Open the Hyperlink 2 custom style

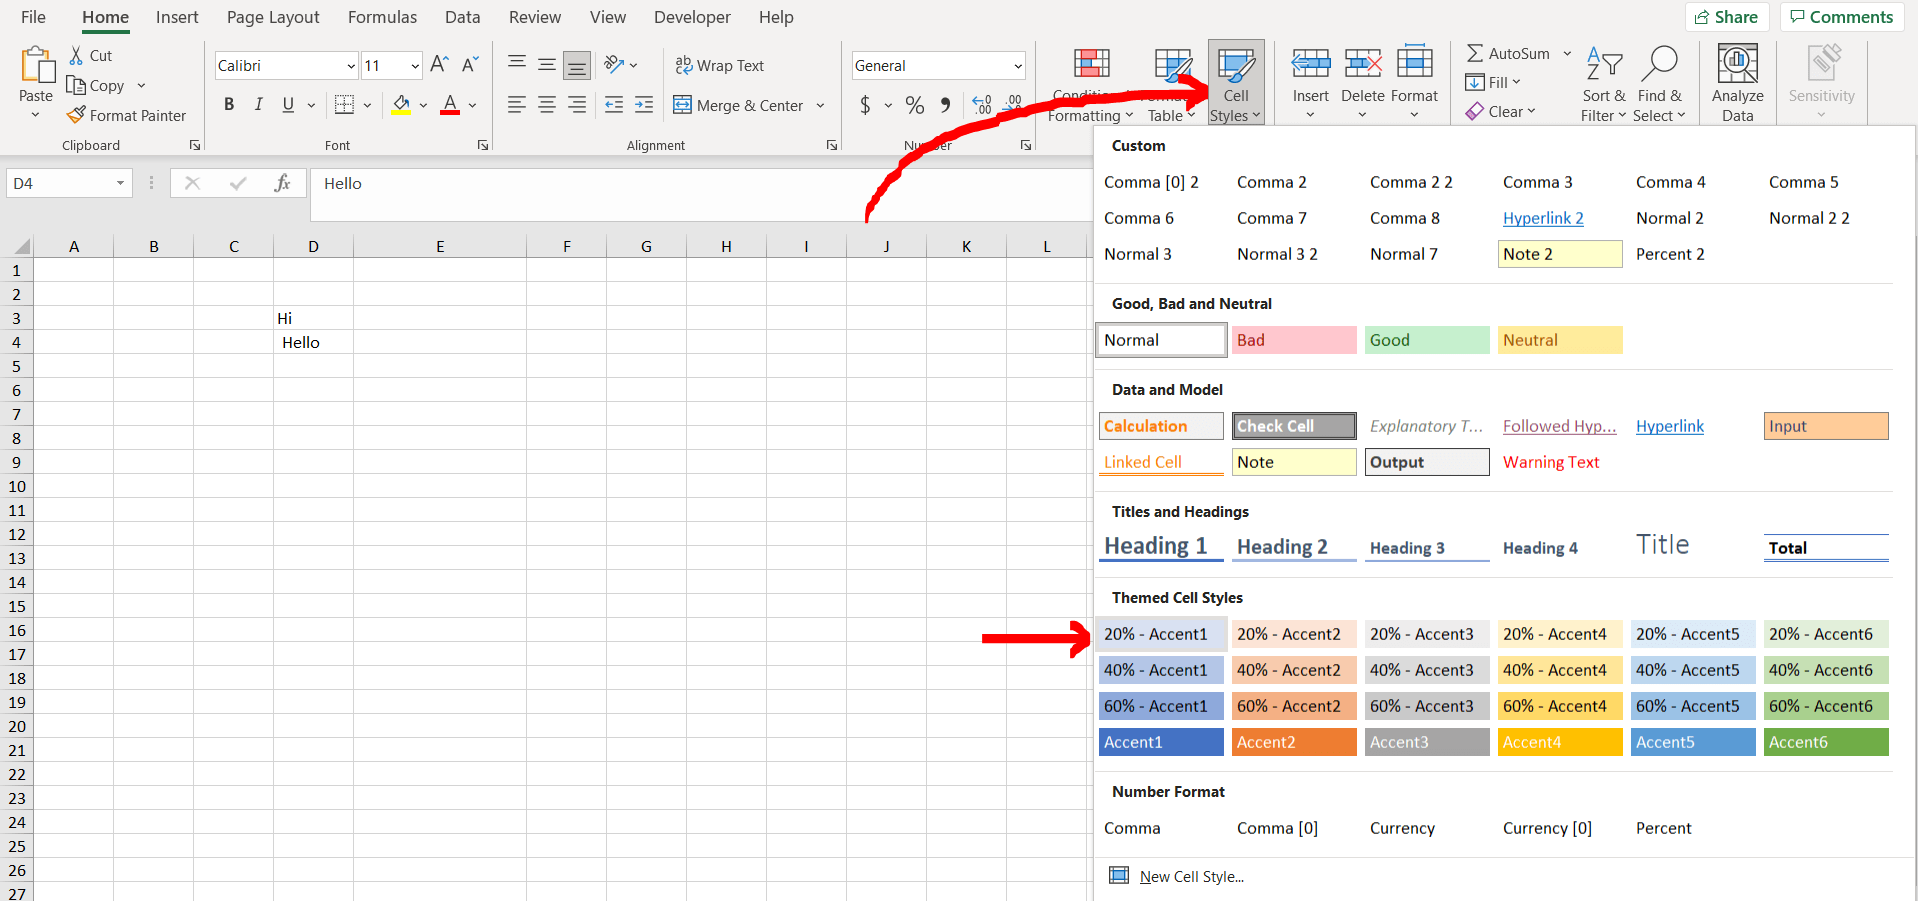pyautogui.click(x=1543, y=217)
